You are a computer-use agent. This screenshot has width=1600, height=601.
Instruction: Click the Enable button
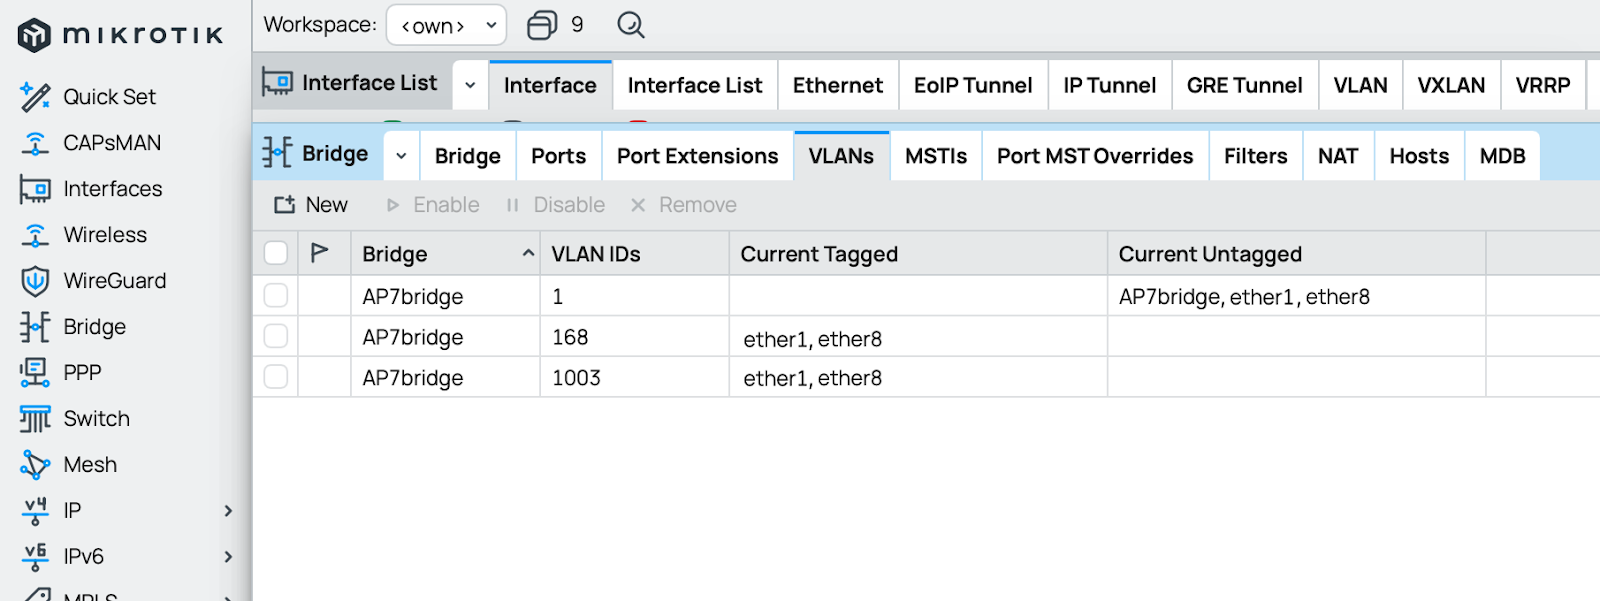tap(432, 205)
